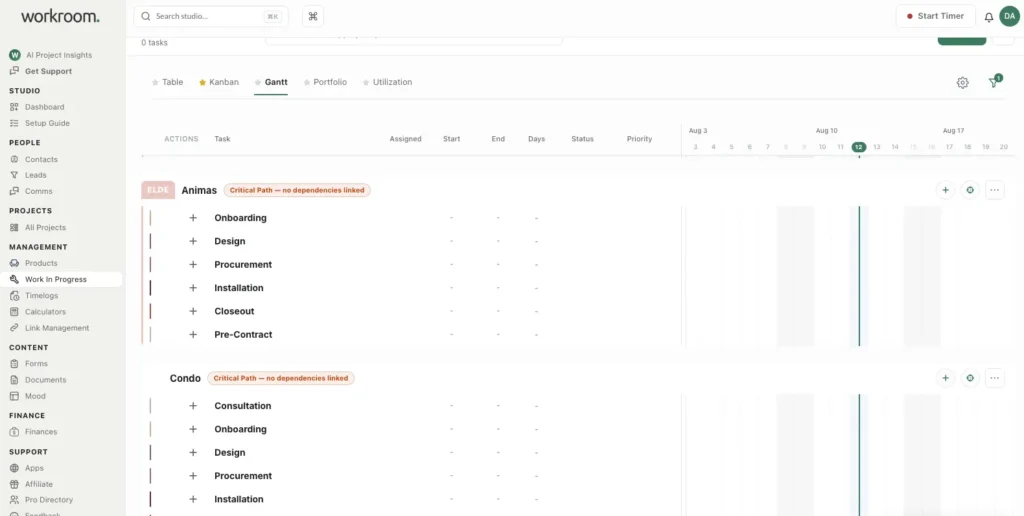
Task: Start the timer
Action: tap(935, 16)
